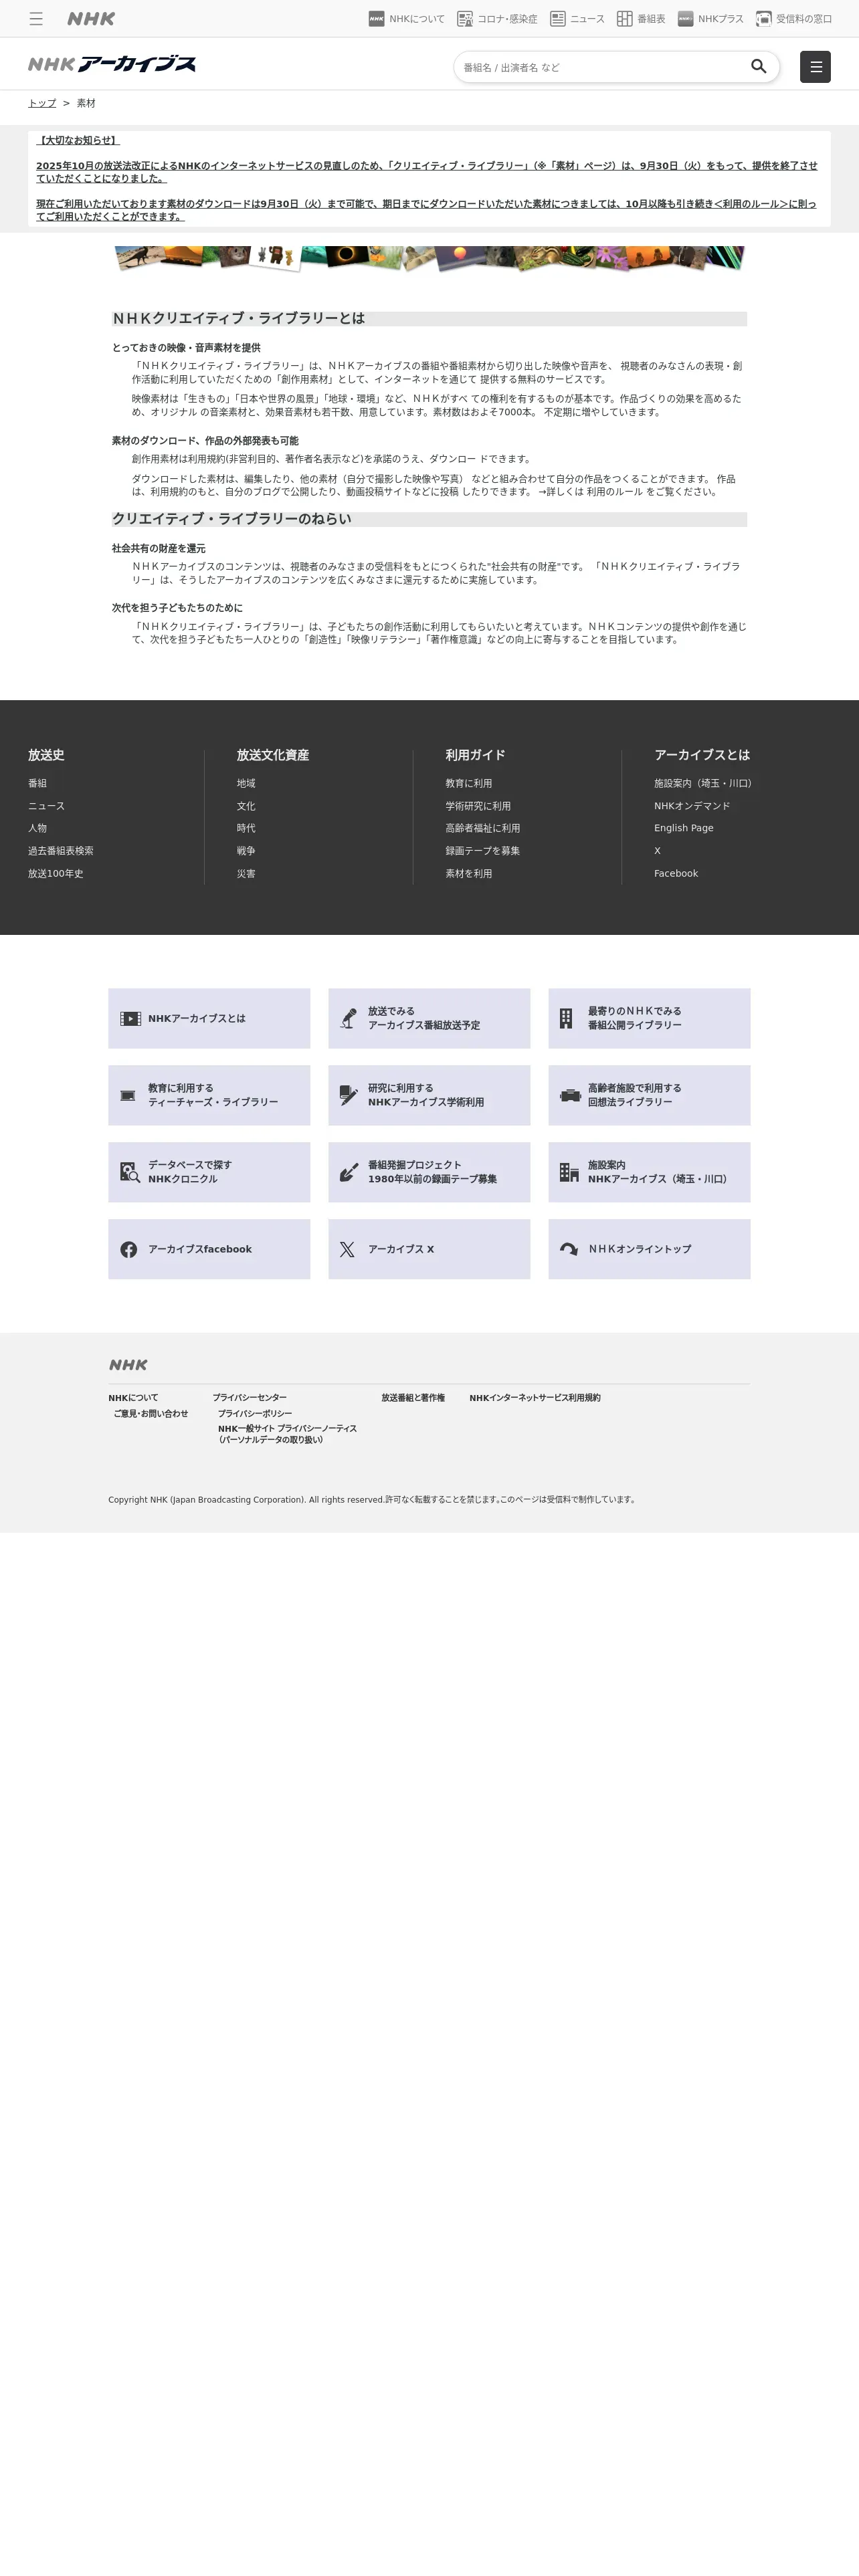Open the 【大切なお知らせ】 notice link

78,140
